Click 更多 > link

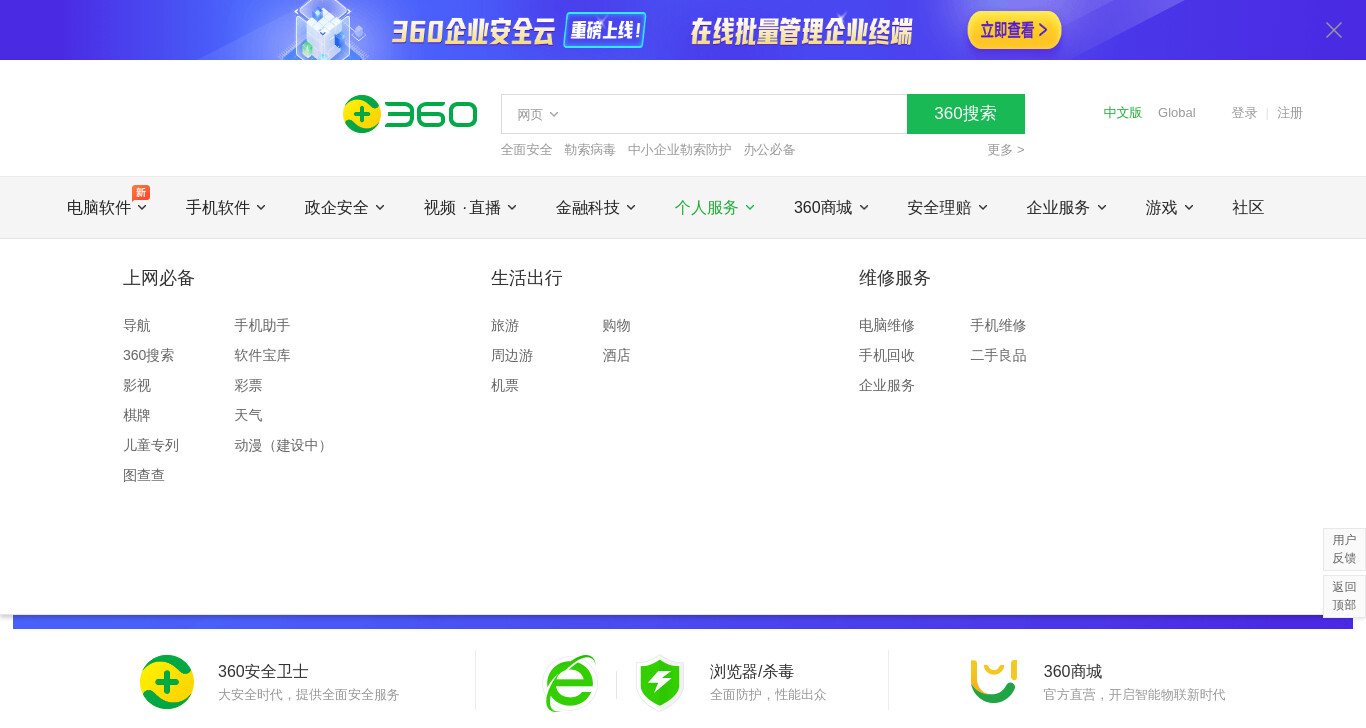1005,150
